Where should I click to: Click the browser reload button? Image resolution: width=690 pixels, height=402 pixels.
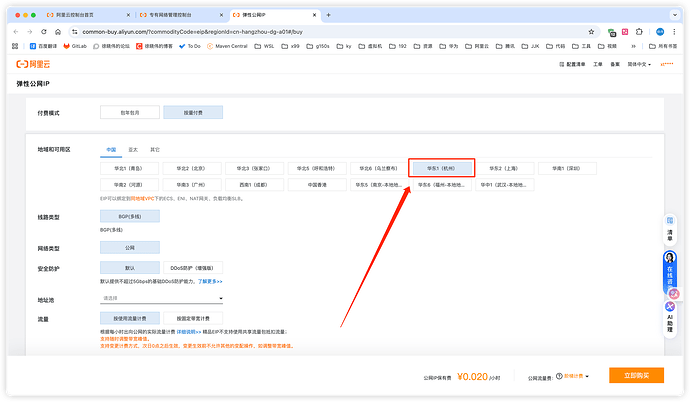pyautogui.click(x=42, y=32)
